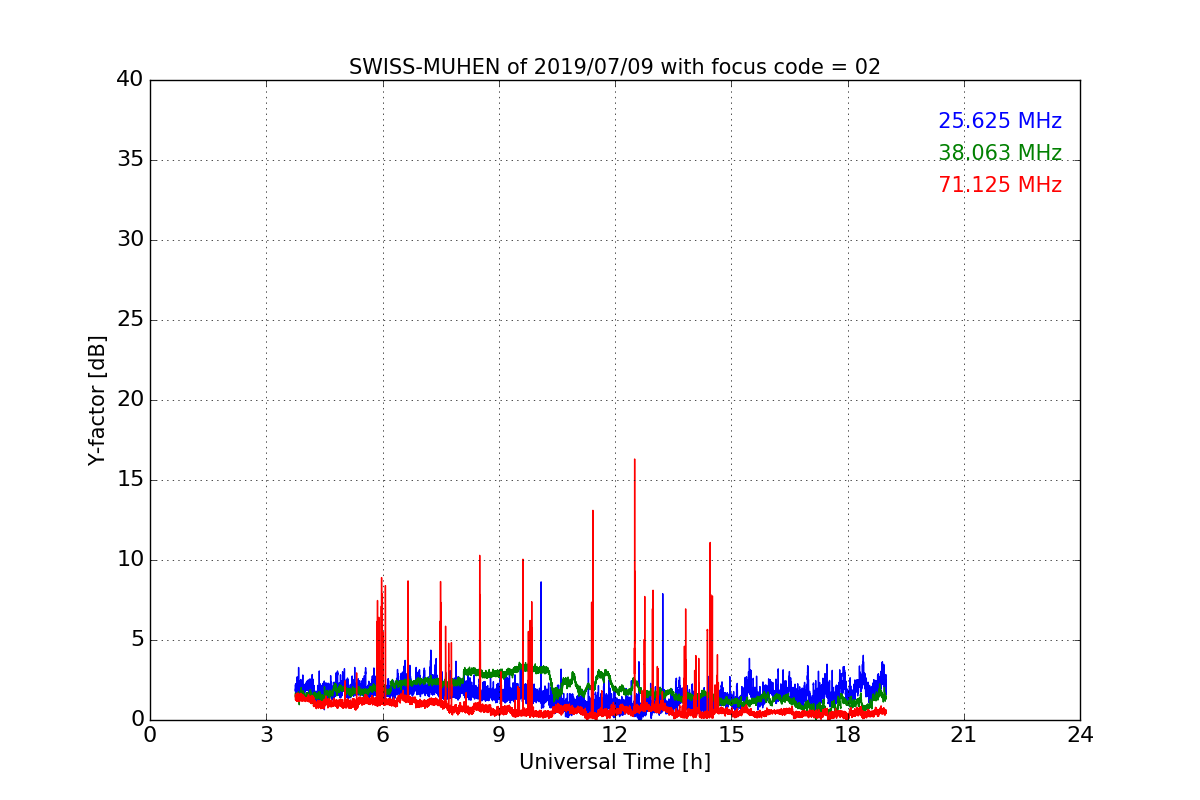The width and height of the screenshot is (1200, 800).
Task: Click the y-axis tick label 40
Action: pyautogui.click(x=130, y=80)
